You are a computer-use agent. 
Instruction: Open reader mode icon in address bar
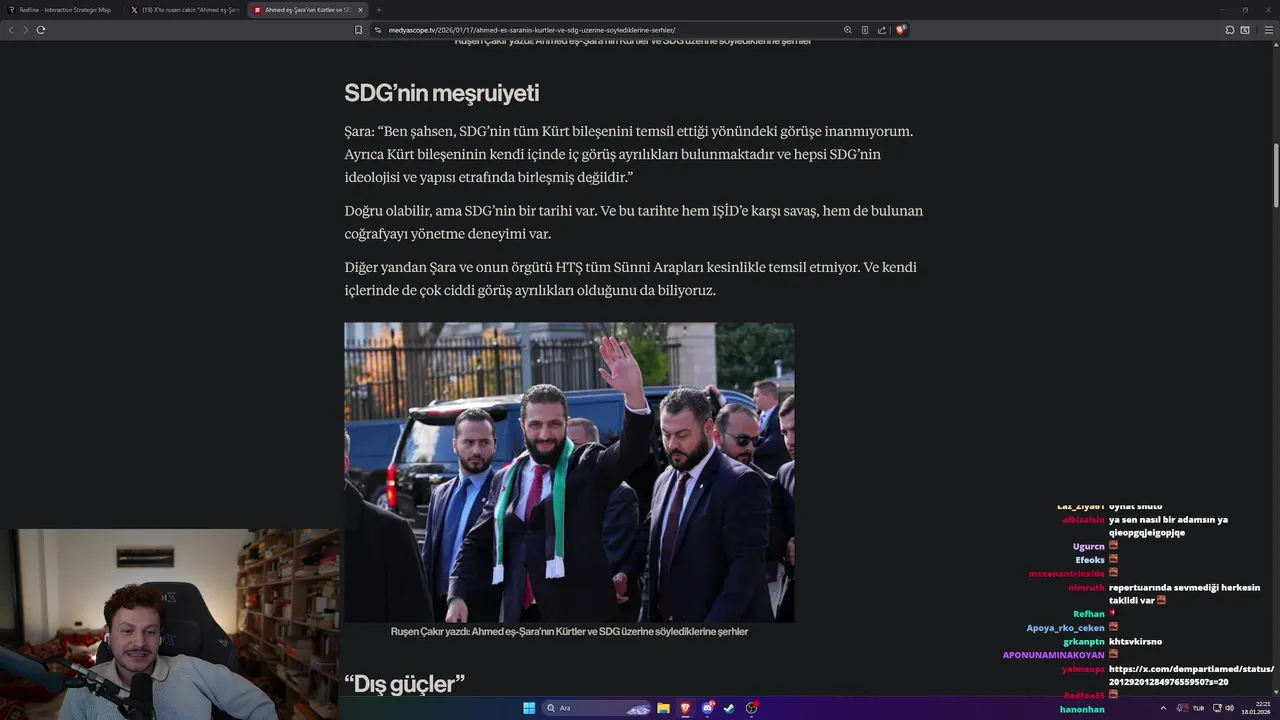pyautogui.click(x=865, y=30)
